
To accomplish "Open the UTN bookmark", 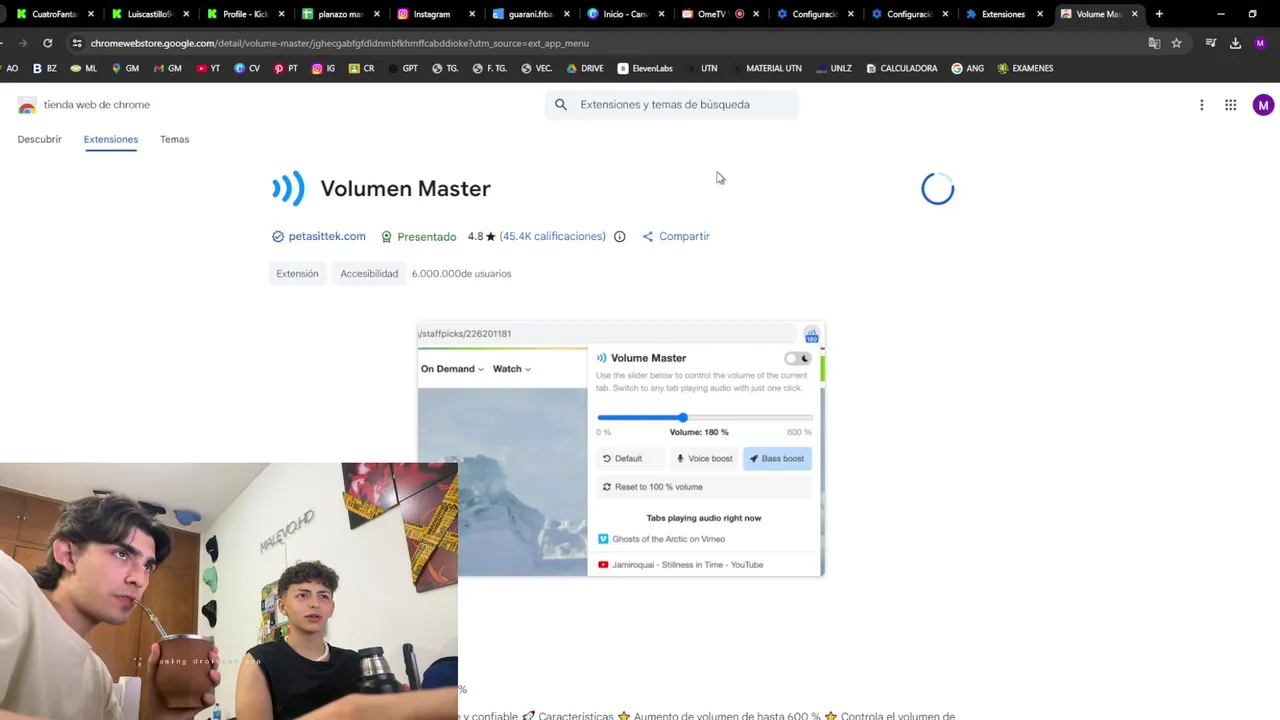I will tap(702, 68).
